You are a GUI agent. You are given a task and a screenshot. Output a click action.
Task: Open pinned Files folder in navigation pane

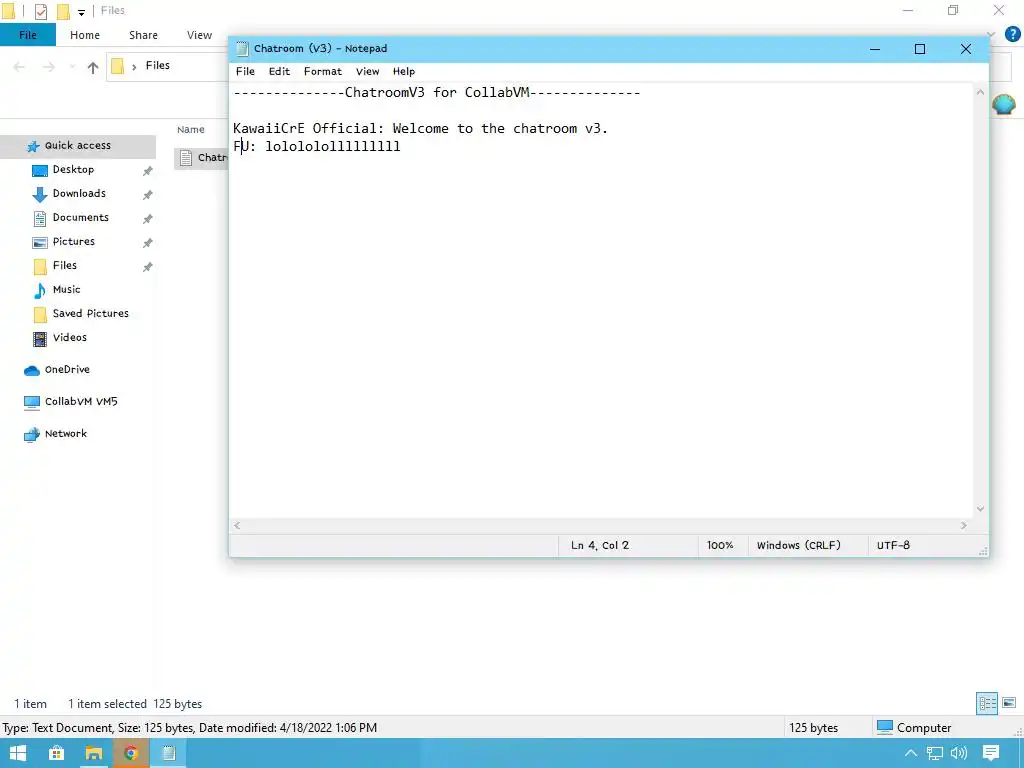pyautogui.click(x=65, y=265)
